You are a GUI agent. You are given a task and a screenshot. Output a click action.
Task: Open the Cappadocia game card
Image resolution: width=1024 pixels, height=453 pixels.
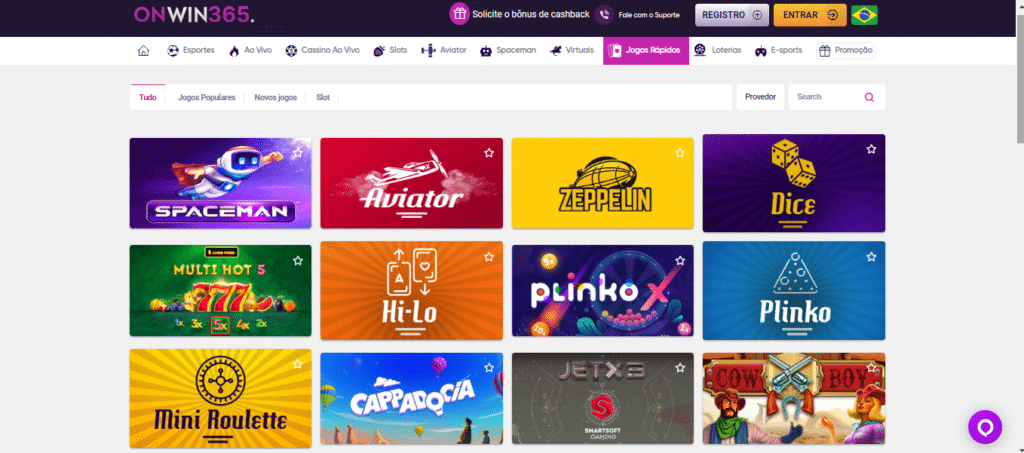pos(411,398)
